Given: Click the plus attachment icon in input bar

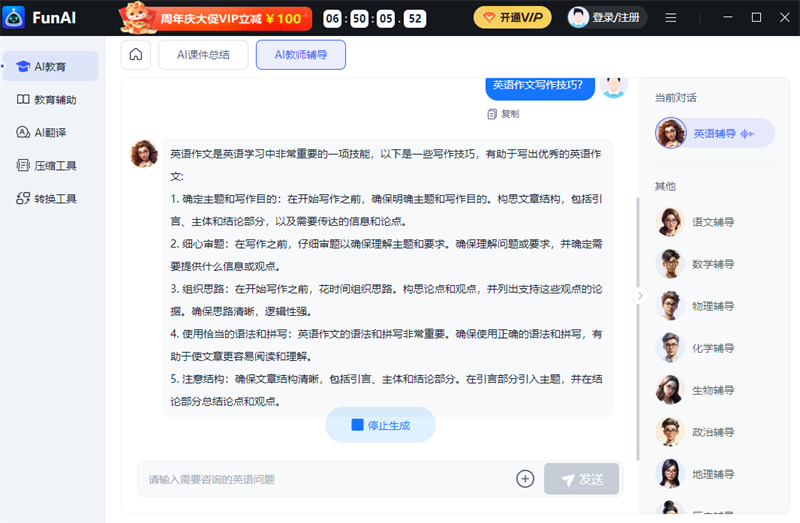Looking at the screenshot, I should [525, 479].
